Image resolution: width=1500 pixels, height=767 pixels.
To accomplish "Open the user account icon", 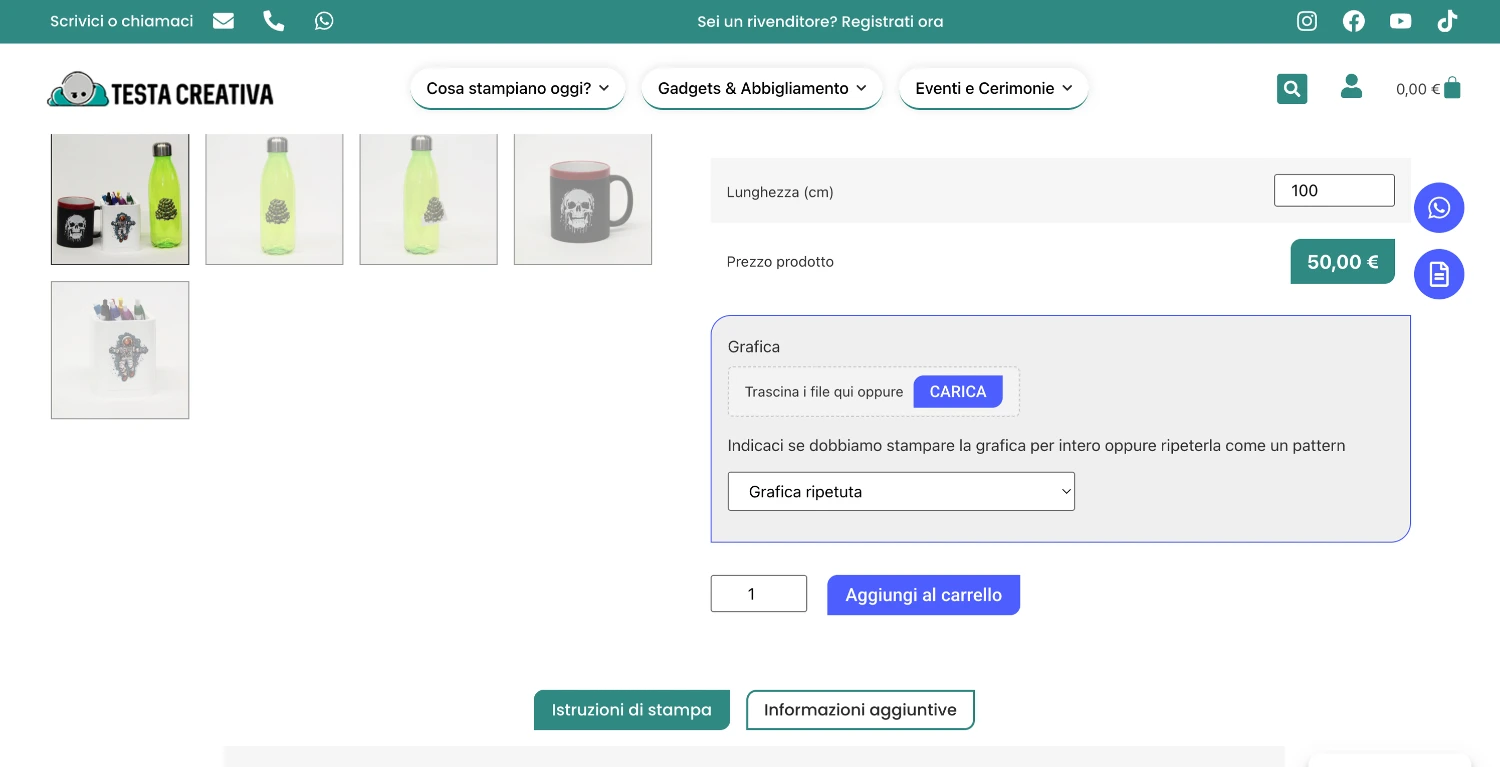I will click(x=1351, y=87).
